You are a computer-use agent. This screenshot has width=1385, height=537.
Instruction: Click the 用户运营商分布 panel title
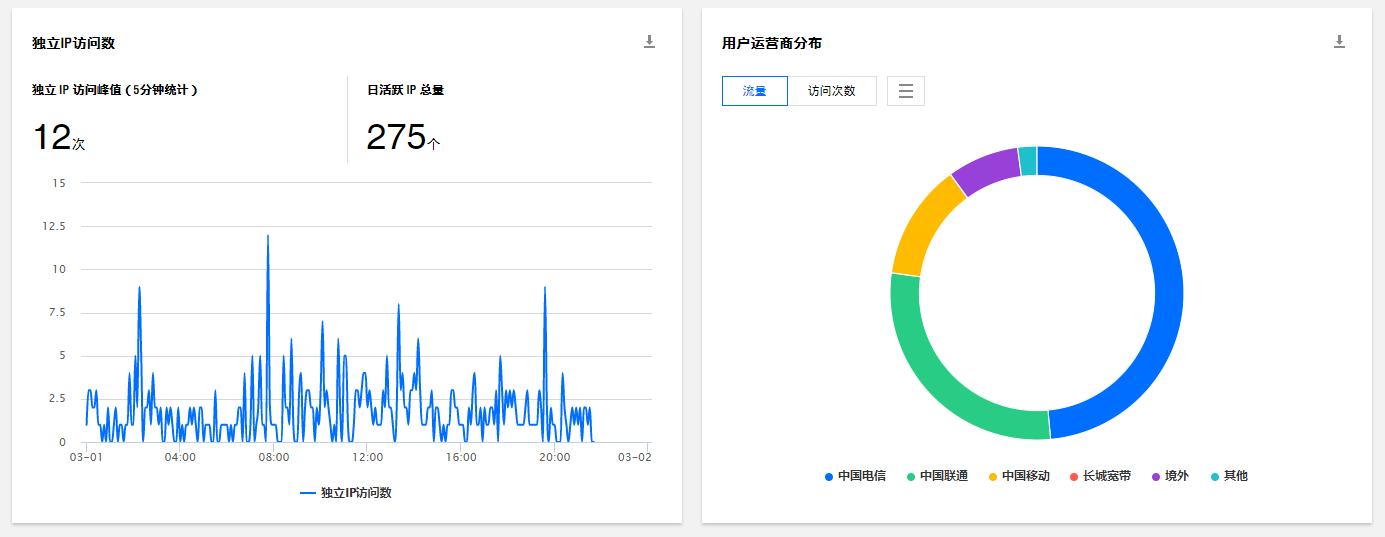pyautogui.click(x=772, y=43)
